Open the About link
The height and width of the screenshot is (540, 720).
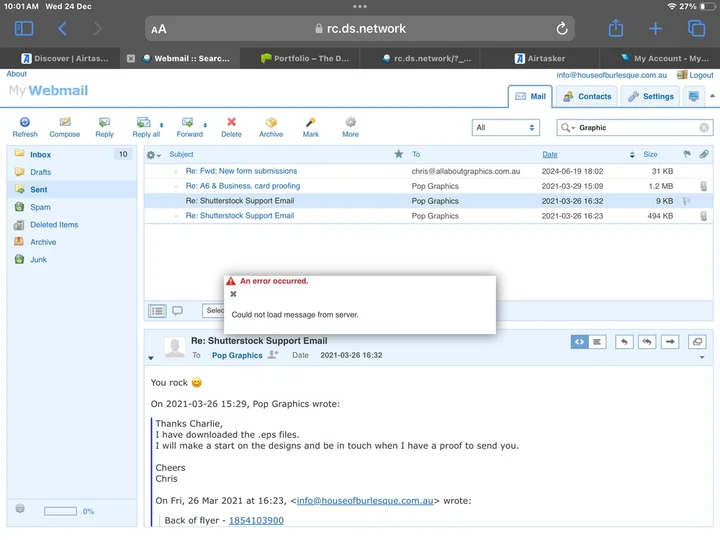tap(17, 74)
